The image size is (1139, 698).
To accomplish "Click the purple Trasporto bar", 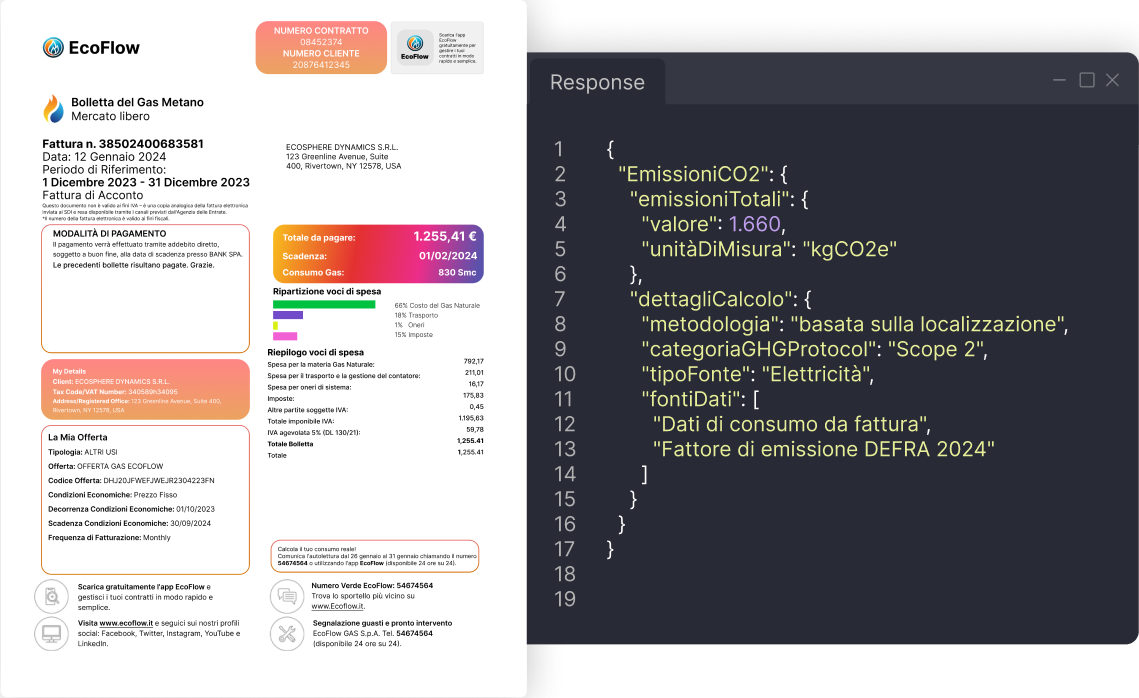I will pos(288,315).
